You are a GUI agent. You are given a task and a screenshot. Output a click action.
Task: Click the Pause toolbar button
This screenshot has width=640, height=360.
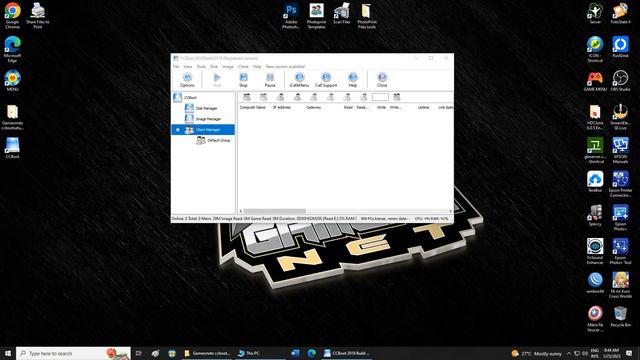coord(270,80)
